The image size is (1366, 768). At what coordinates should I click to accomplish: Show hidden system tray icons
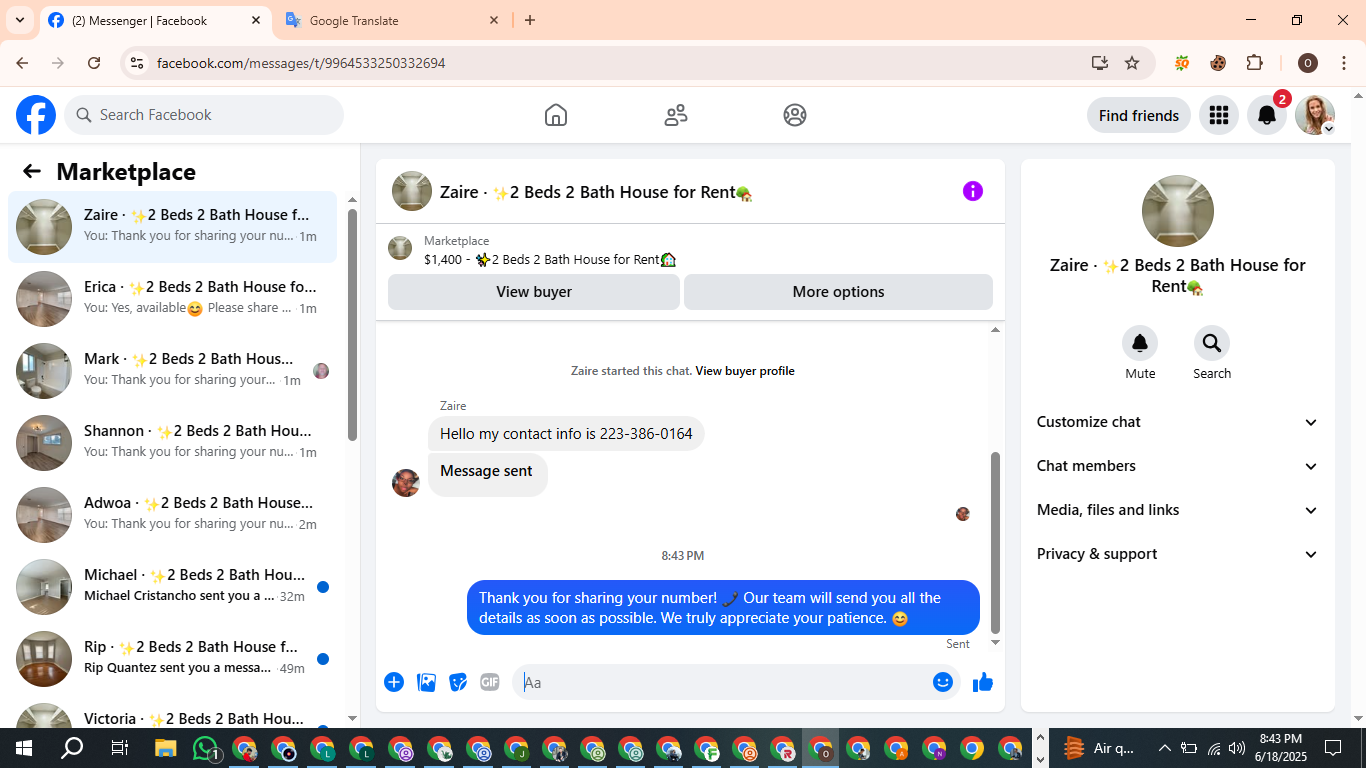[1164, 748]
